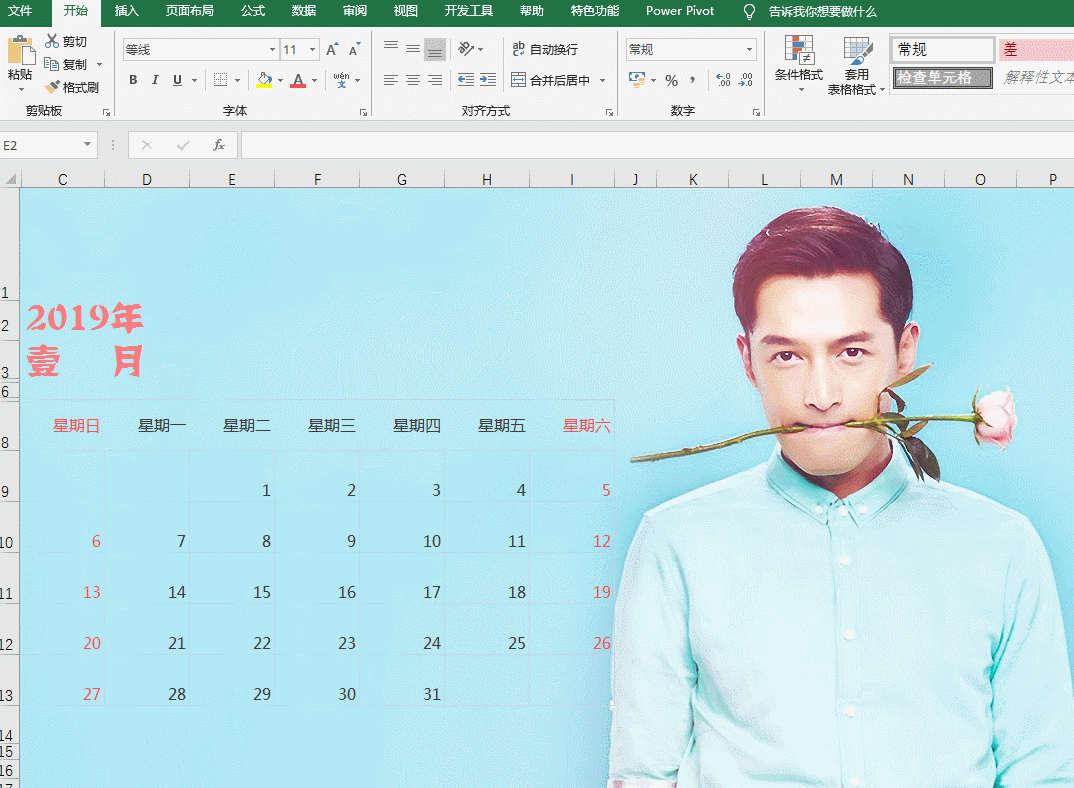Screen dimensions: 1074x788
Task: Click the text orientation icon
Action: pos(466,49)
